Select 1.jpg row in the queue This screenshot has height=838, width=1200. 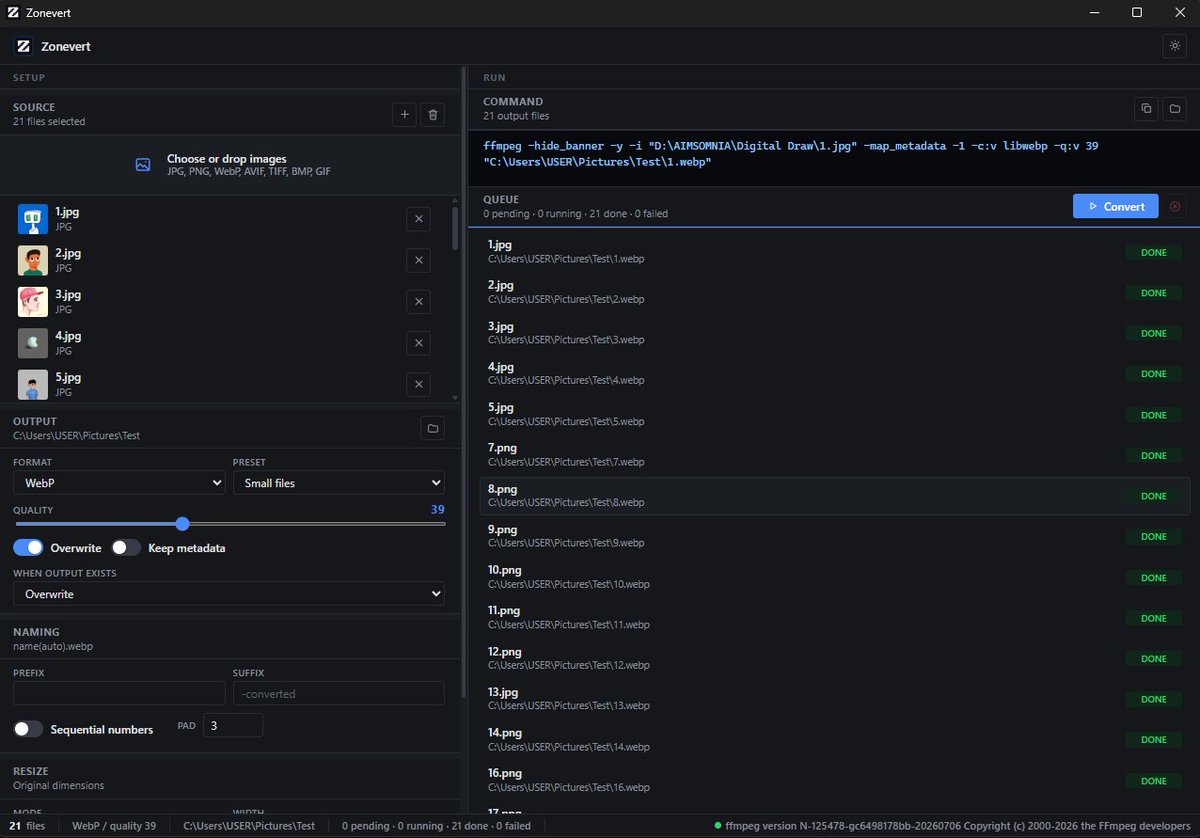click(834, 251)
